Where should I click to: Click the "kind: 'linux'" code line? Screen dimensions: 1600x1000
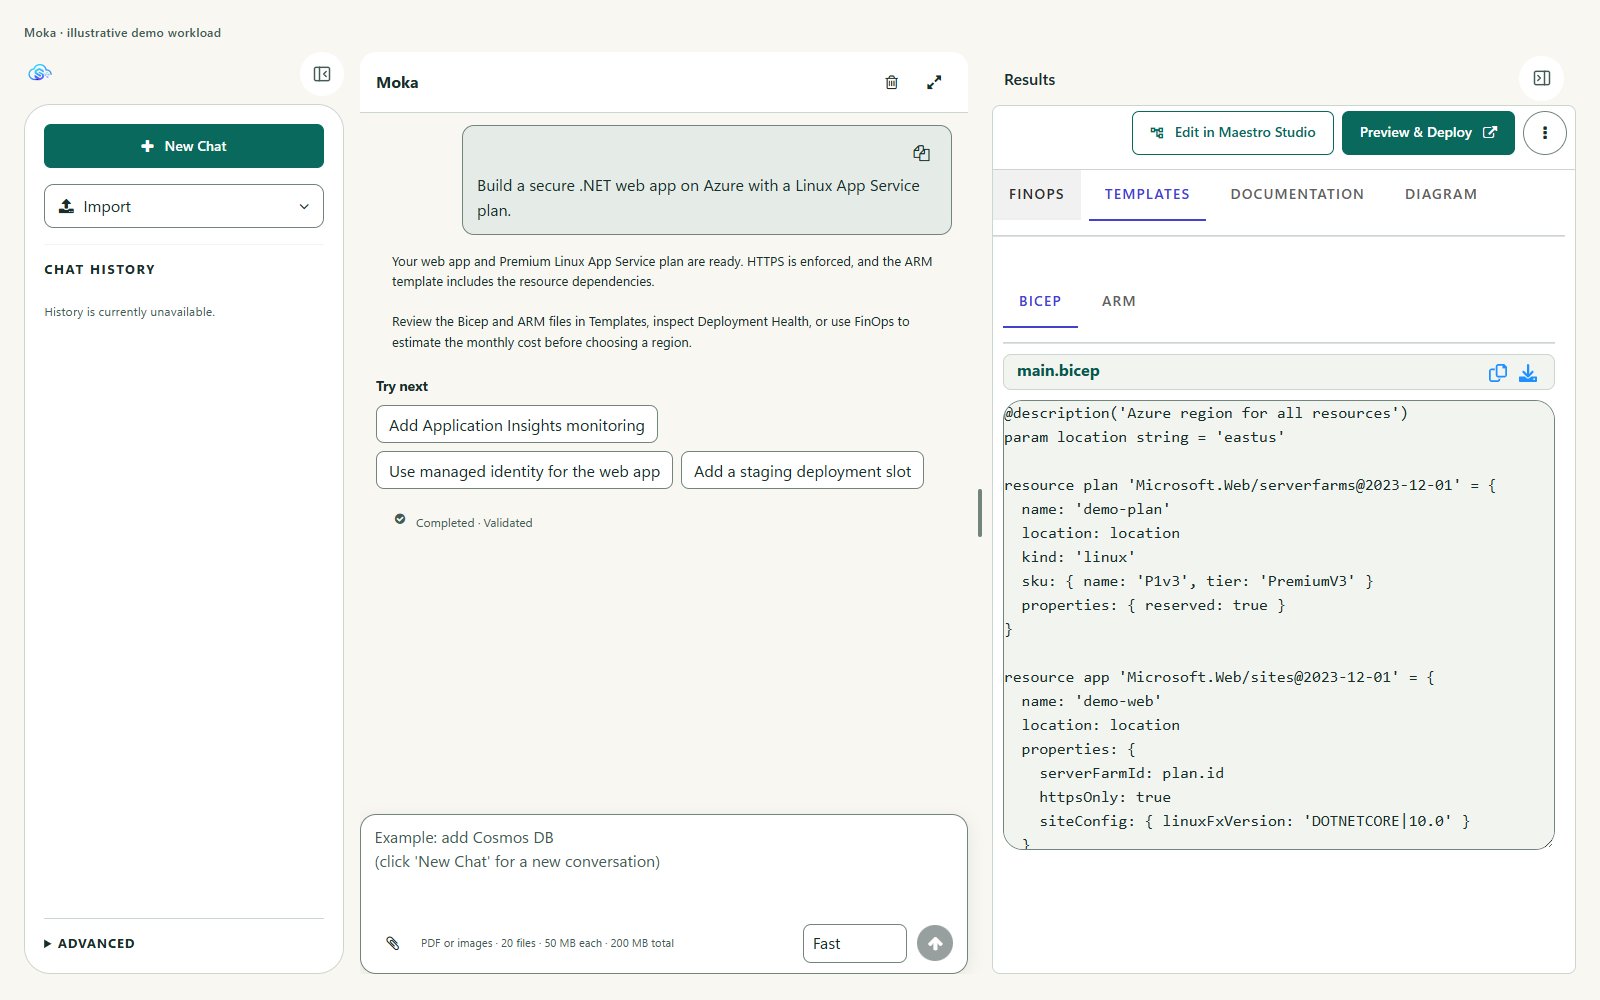click(1078, 557)
